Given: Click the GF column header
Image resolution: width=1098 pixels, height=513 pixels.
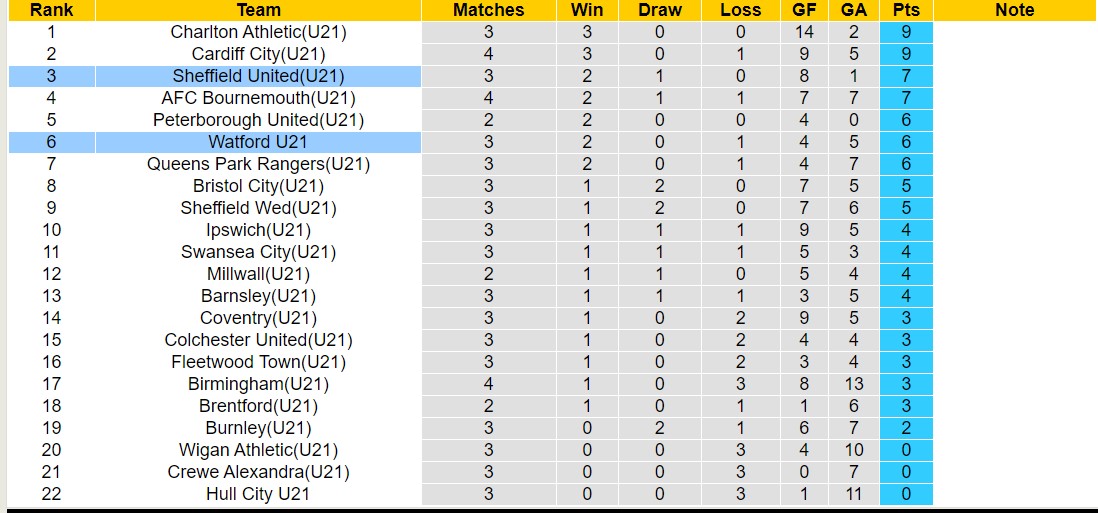Looking at the screenshot, I should [804, 10].
